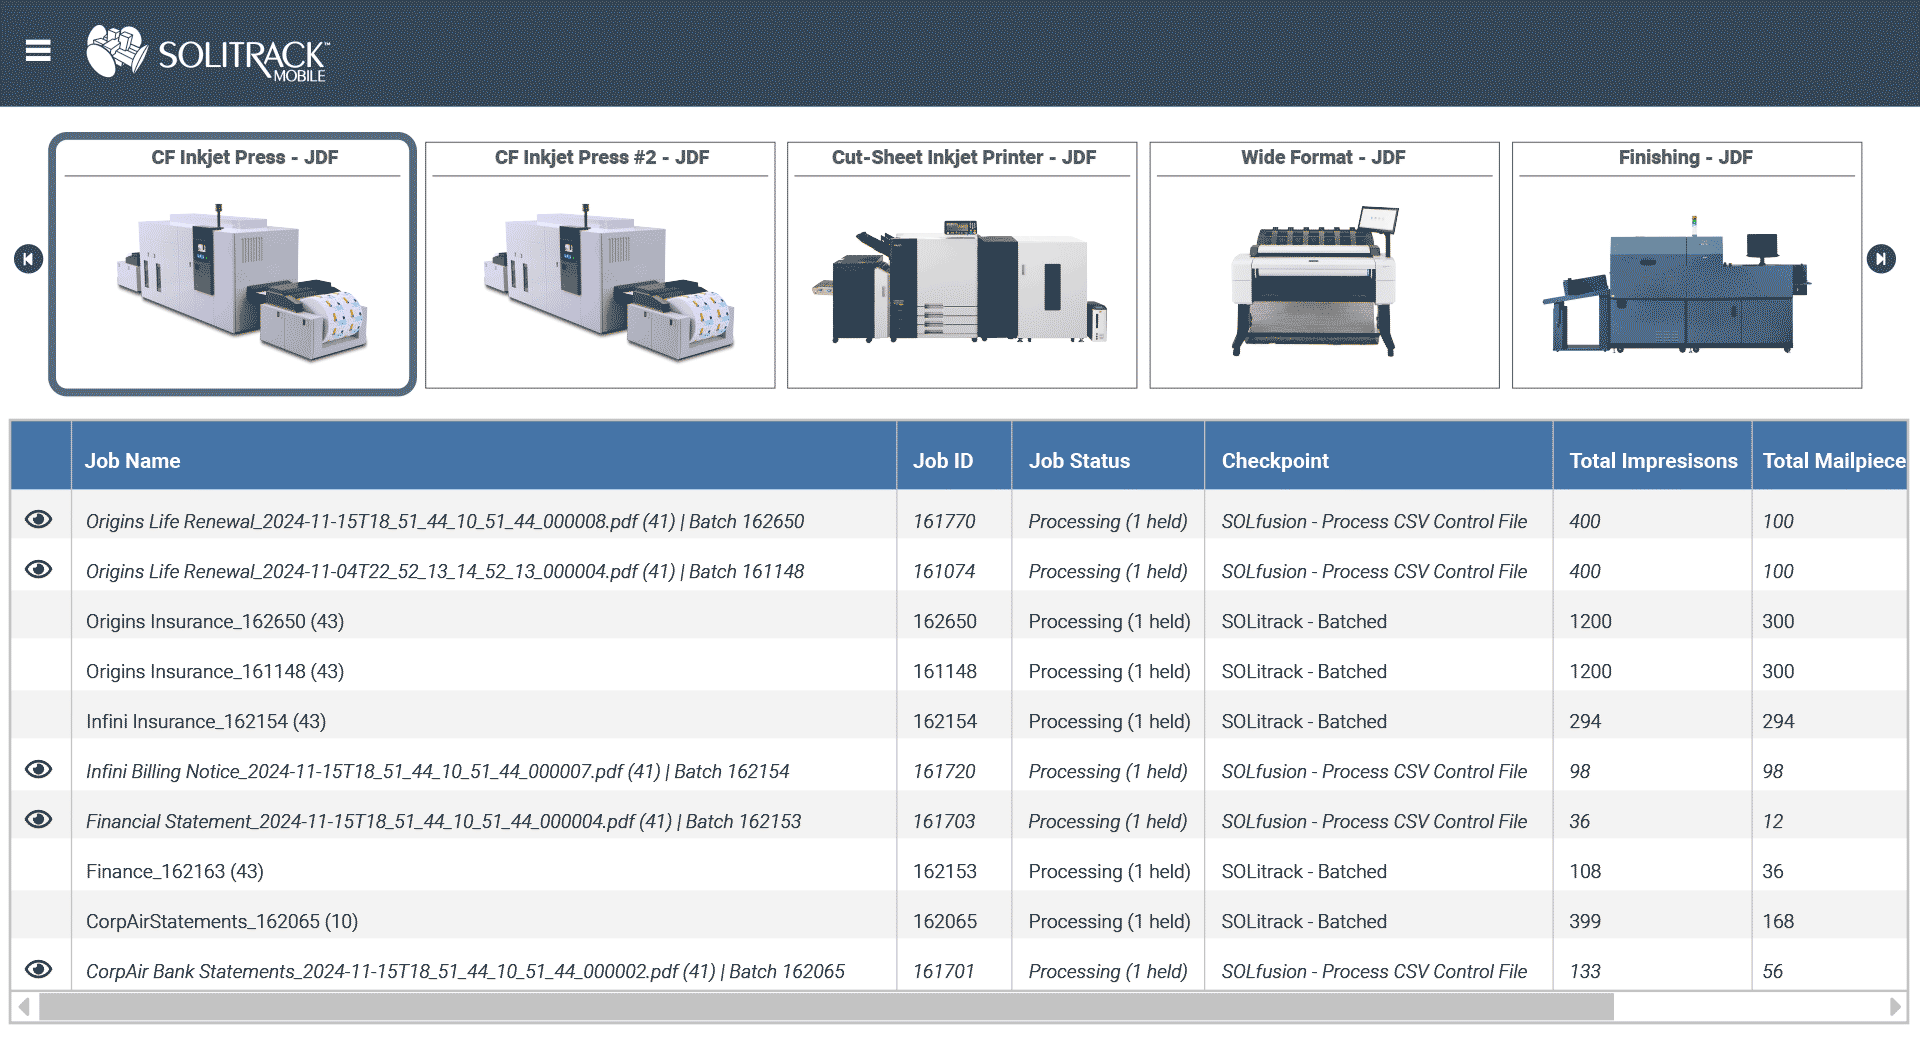Click Total Impressions value 294
This screenshot has height=1039, width=1920.
[x=1585, y=721]
